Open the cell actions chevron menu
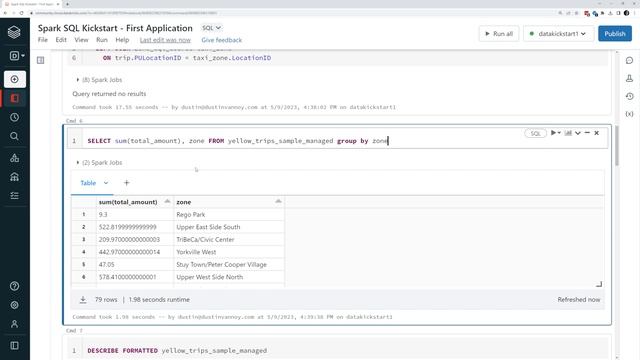The image size is (640, 360). (x=578, y=133)
